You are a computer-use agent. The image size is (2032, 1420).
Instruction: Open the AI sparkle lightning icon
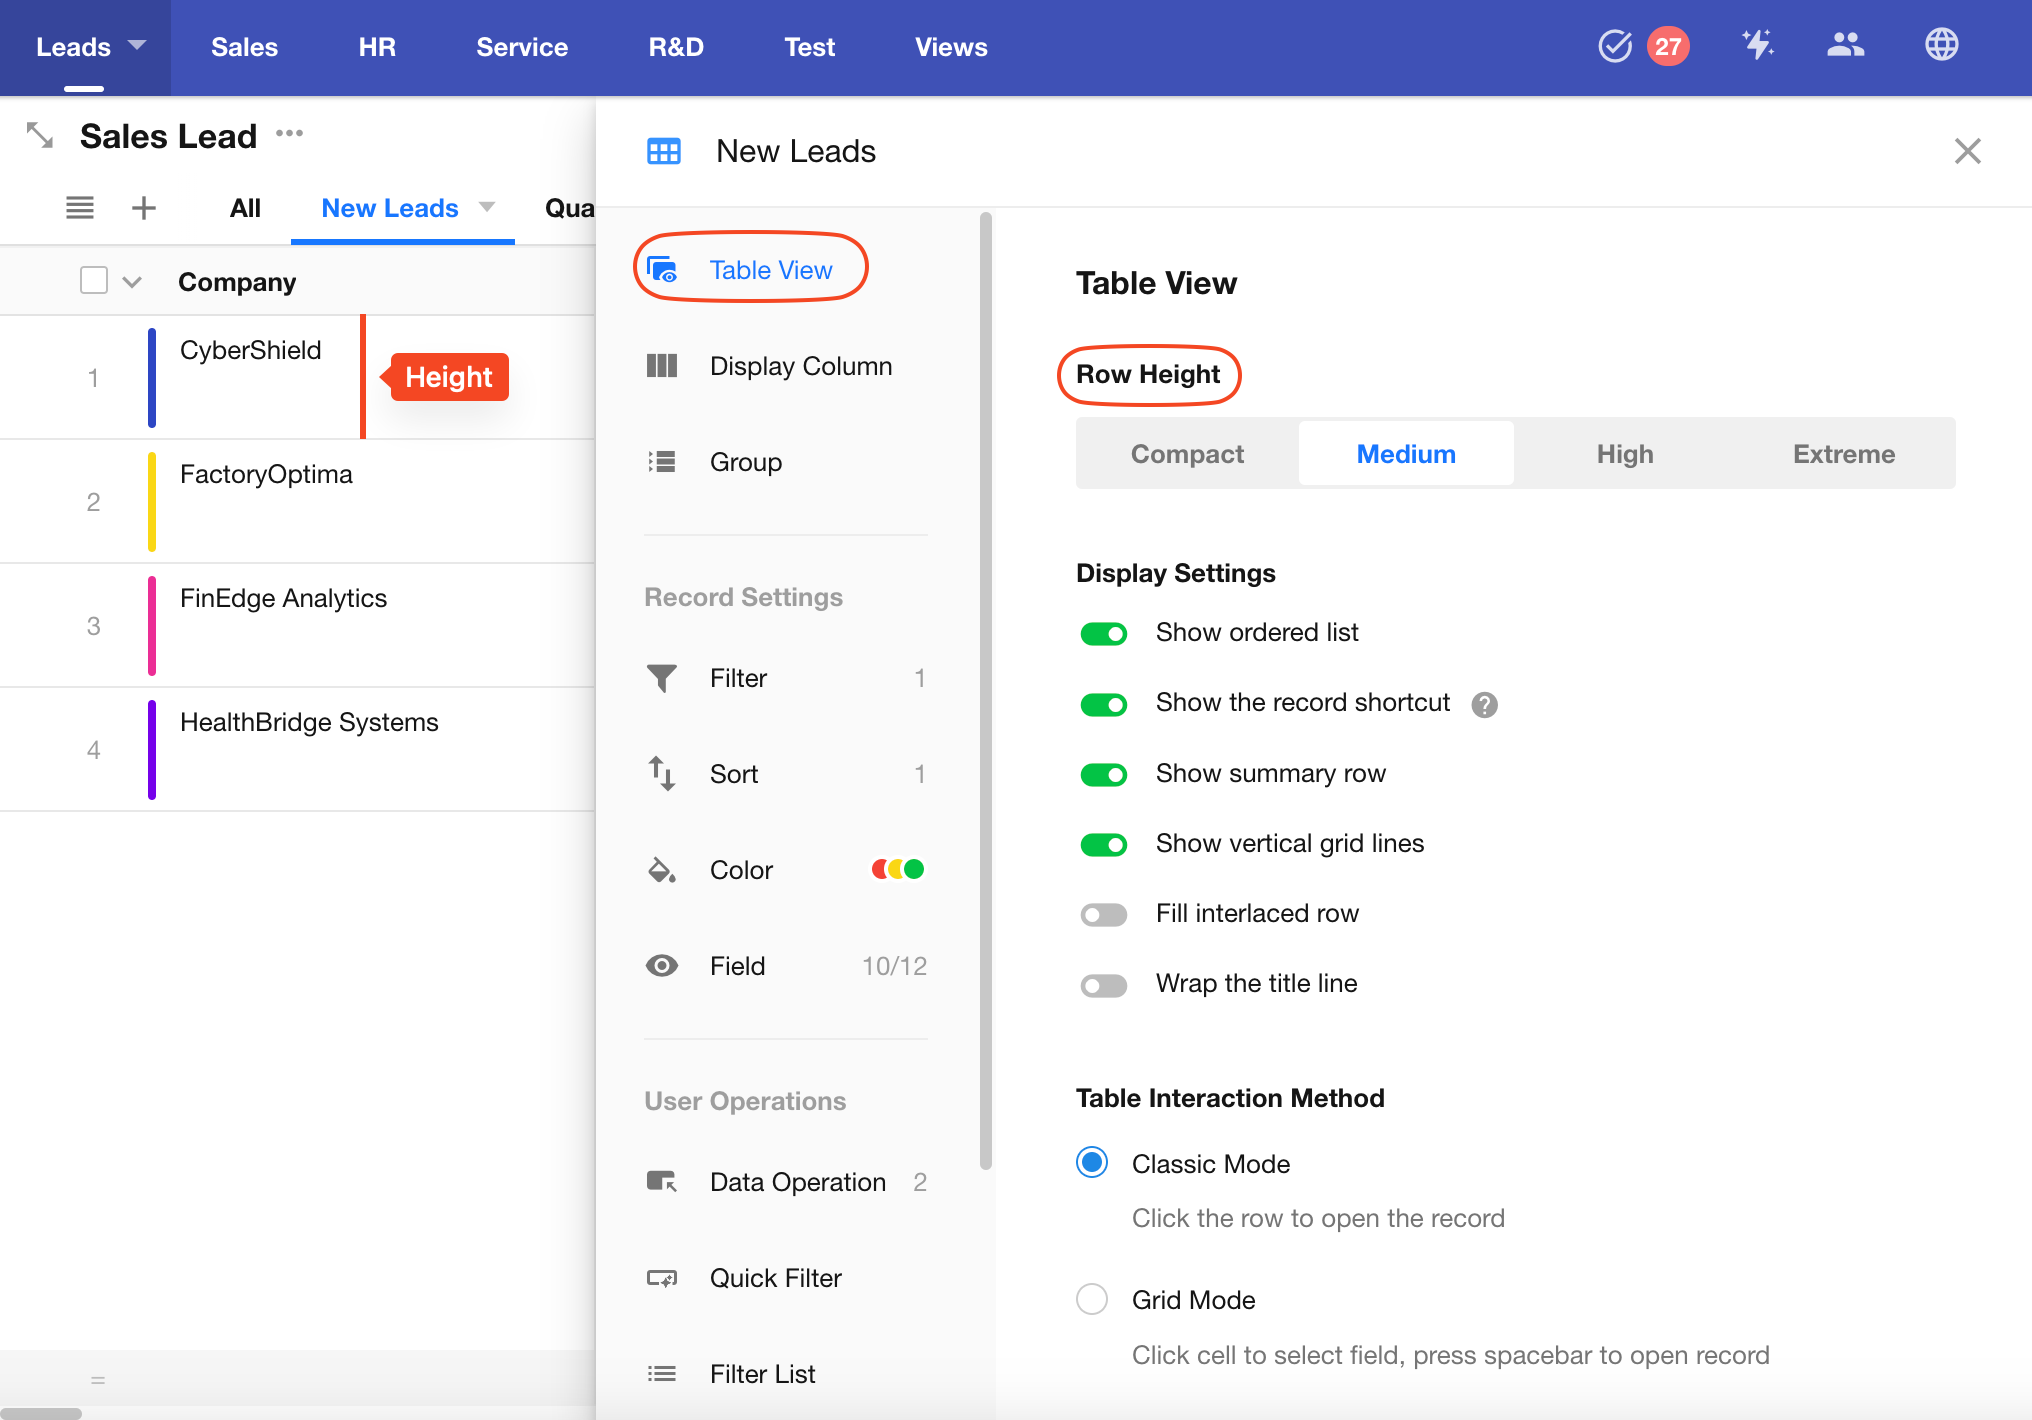pos(1757,45)
